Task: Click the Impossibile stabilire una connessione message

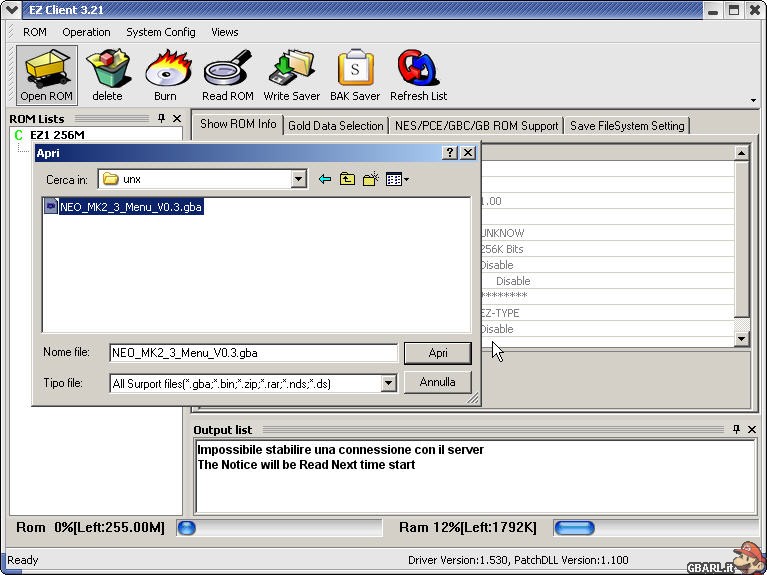Action: click(x=340, y=450)
